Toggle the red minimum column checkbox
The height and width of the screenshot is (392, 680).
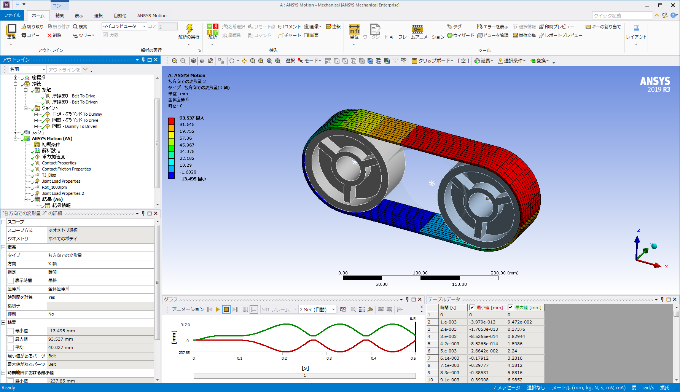(x=472, y=307)
